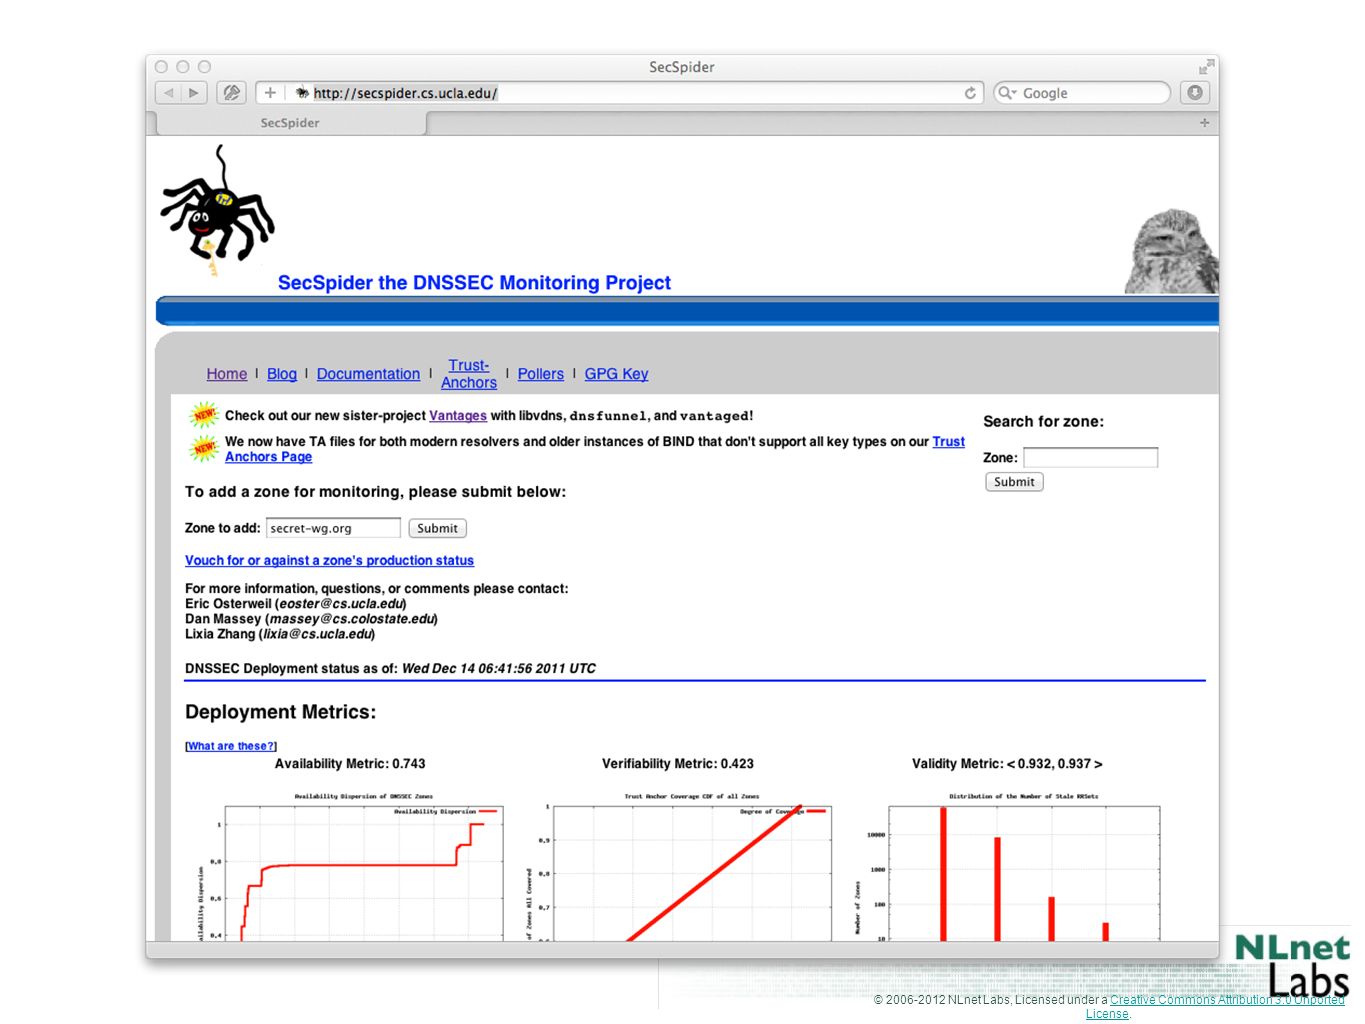
Task: Click the browser forward arrow button
Action: (x=194, y=93)
